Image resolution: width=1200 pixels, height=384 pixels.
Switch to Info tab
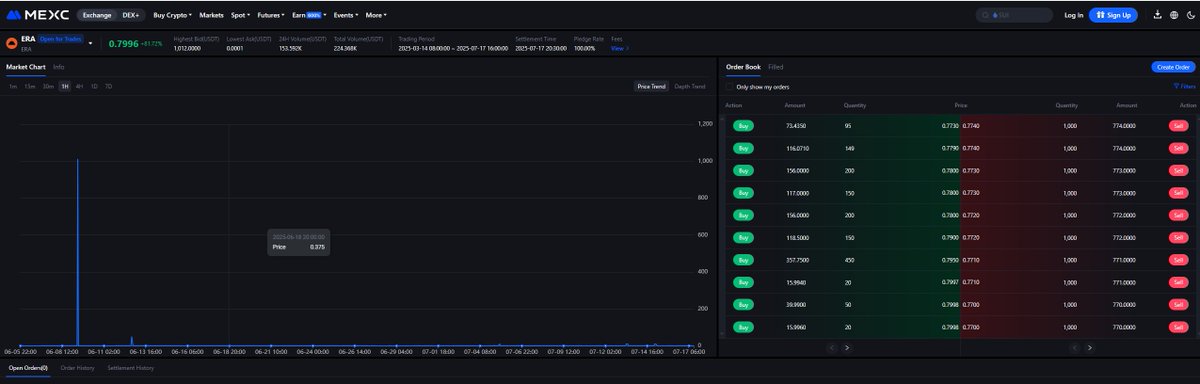point(59,67)
